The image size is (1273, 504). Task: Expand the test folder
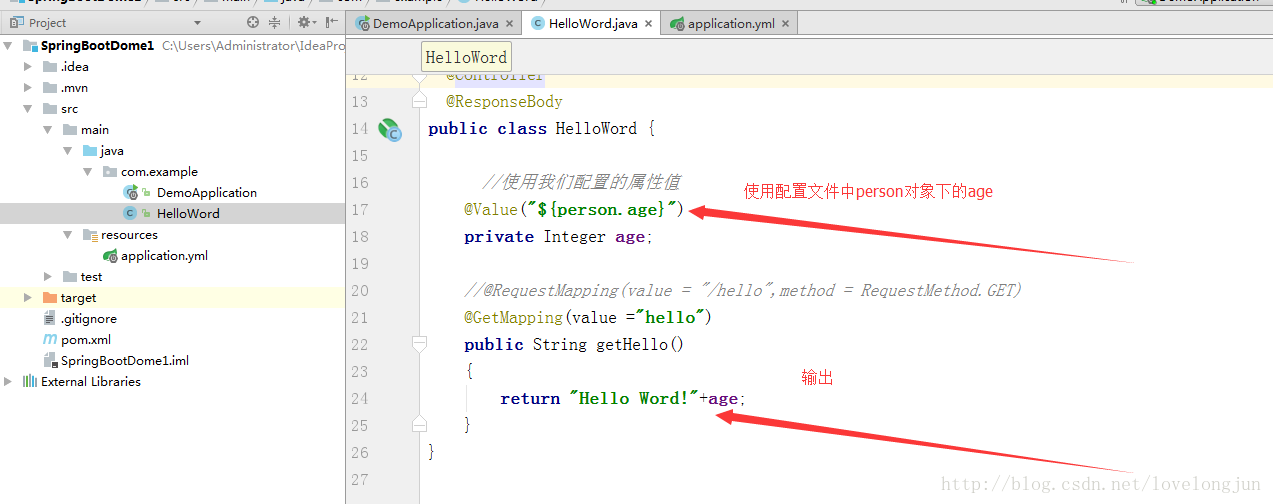coord(48,276)
